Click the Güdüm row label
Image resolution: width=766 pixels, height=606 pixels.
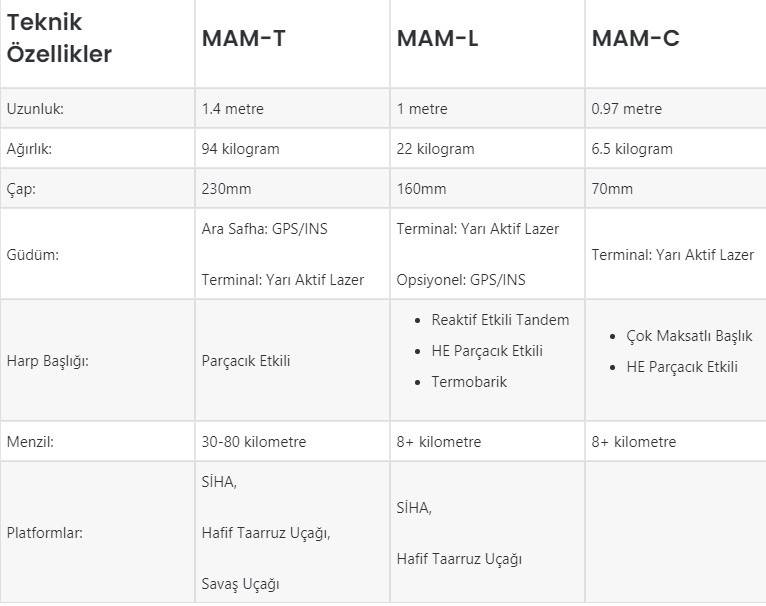(32, 255)
